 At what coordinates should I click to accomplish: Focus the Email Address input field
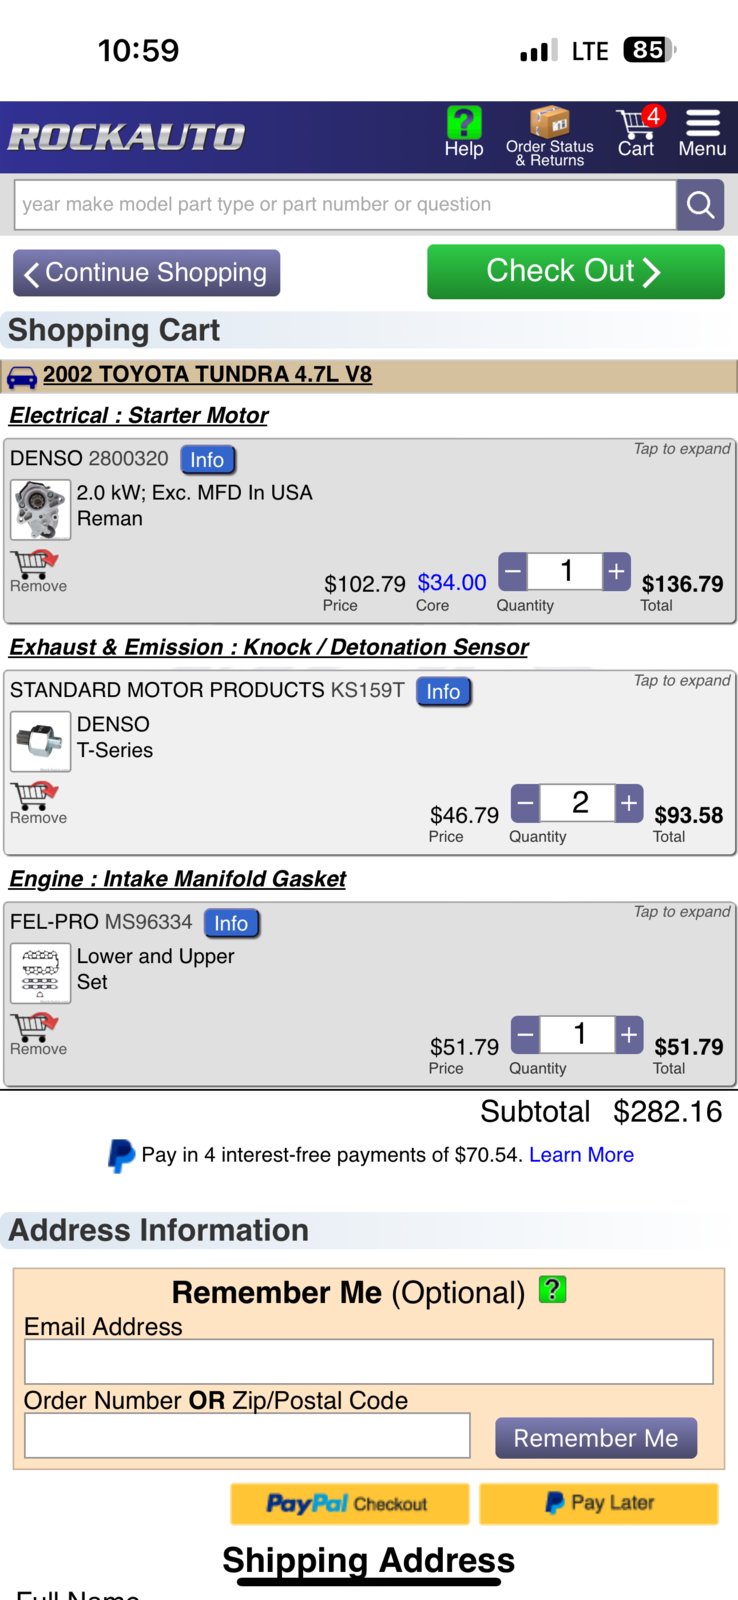click(x=368, y=1362)
